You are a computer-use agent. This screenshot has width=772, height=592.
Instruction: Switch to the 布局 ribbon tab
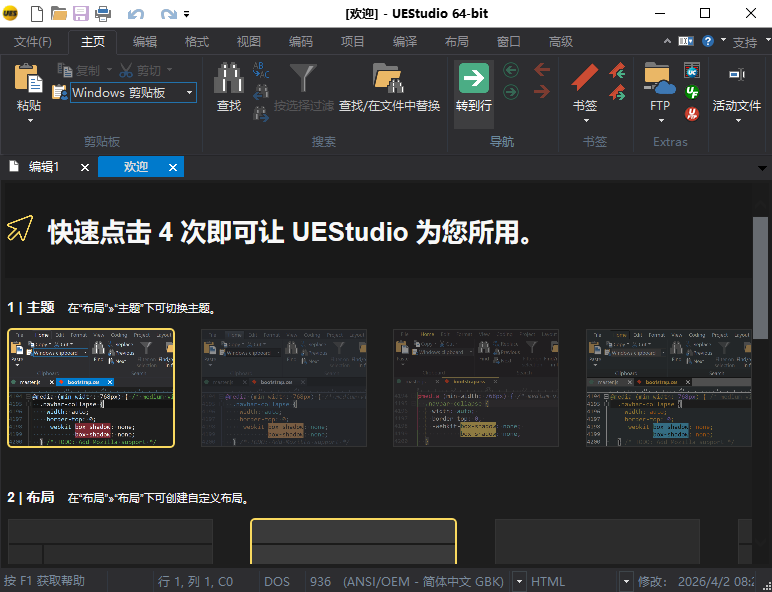pyautogui.click(x=457, y=42)
